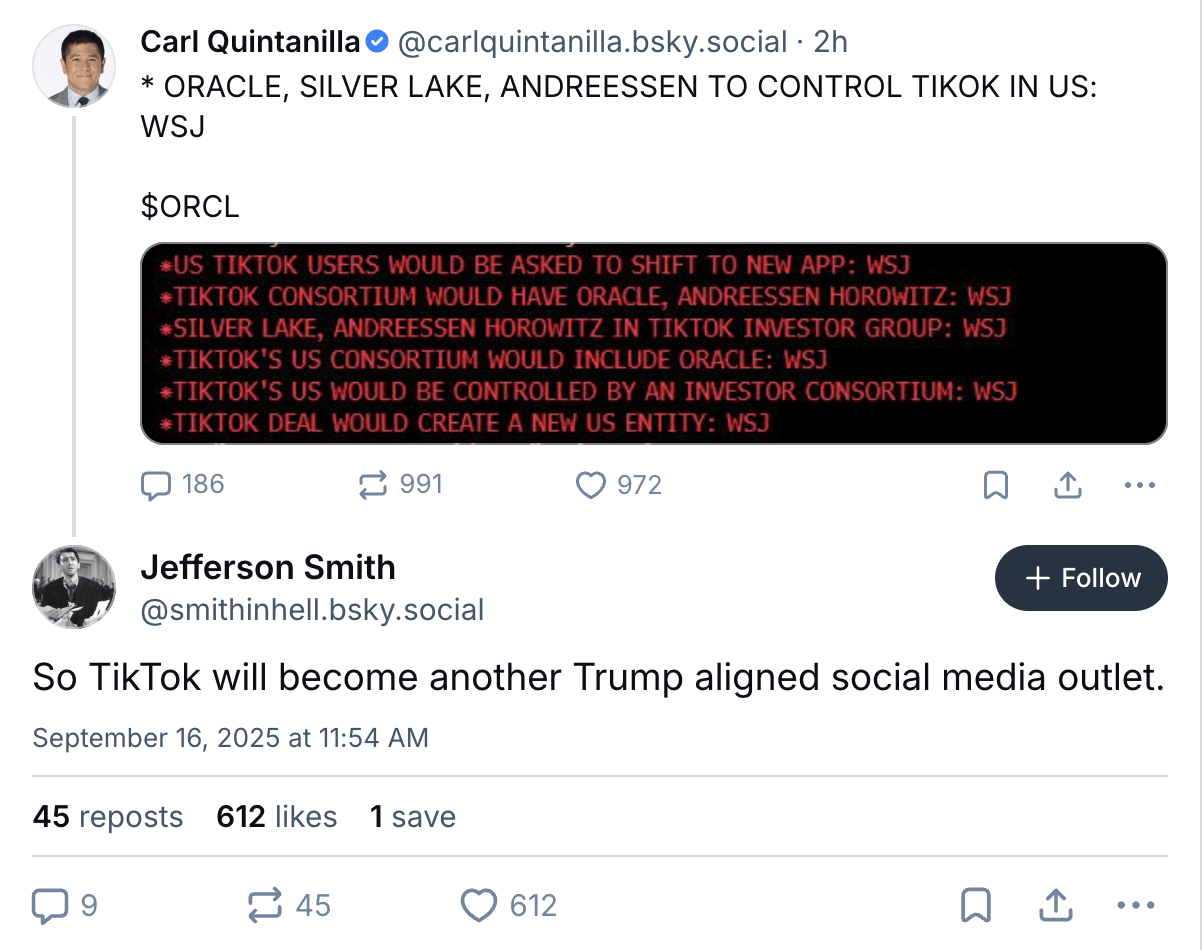Repost Jefferson Smith's post with 45 reposts
This screenshot has height=950, width=1202.
pyautogui.click(x=265, y=906)
